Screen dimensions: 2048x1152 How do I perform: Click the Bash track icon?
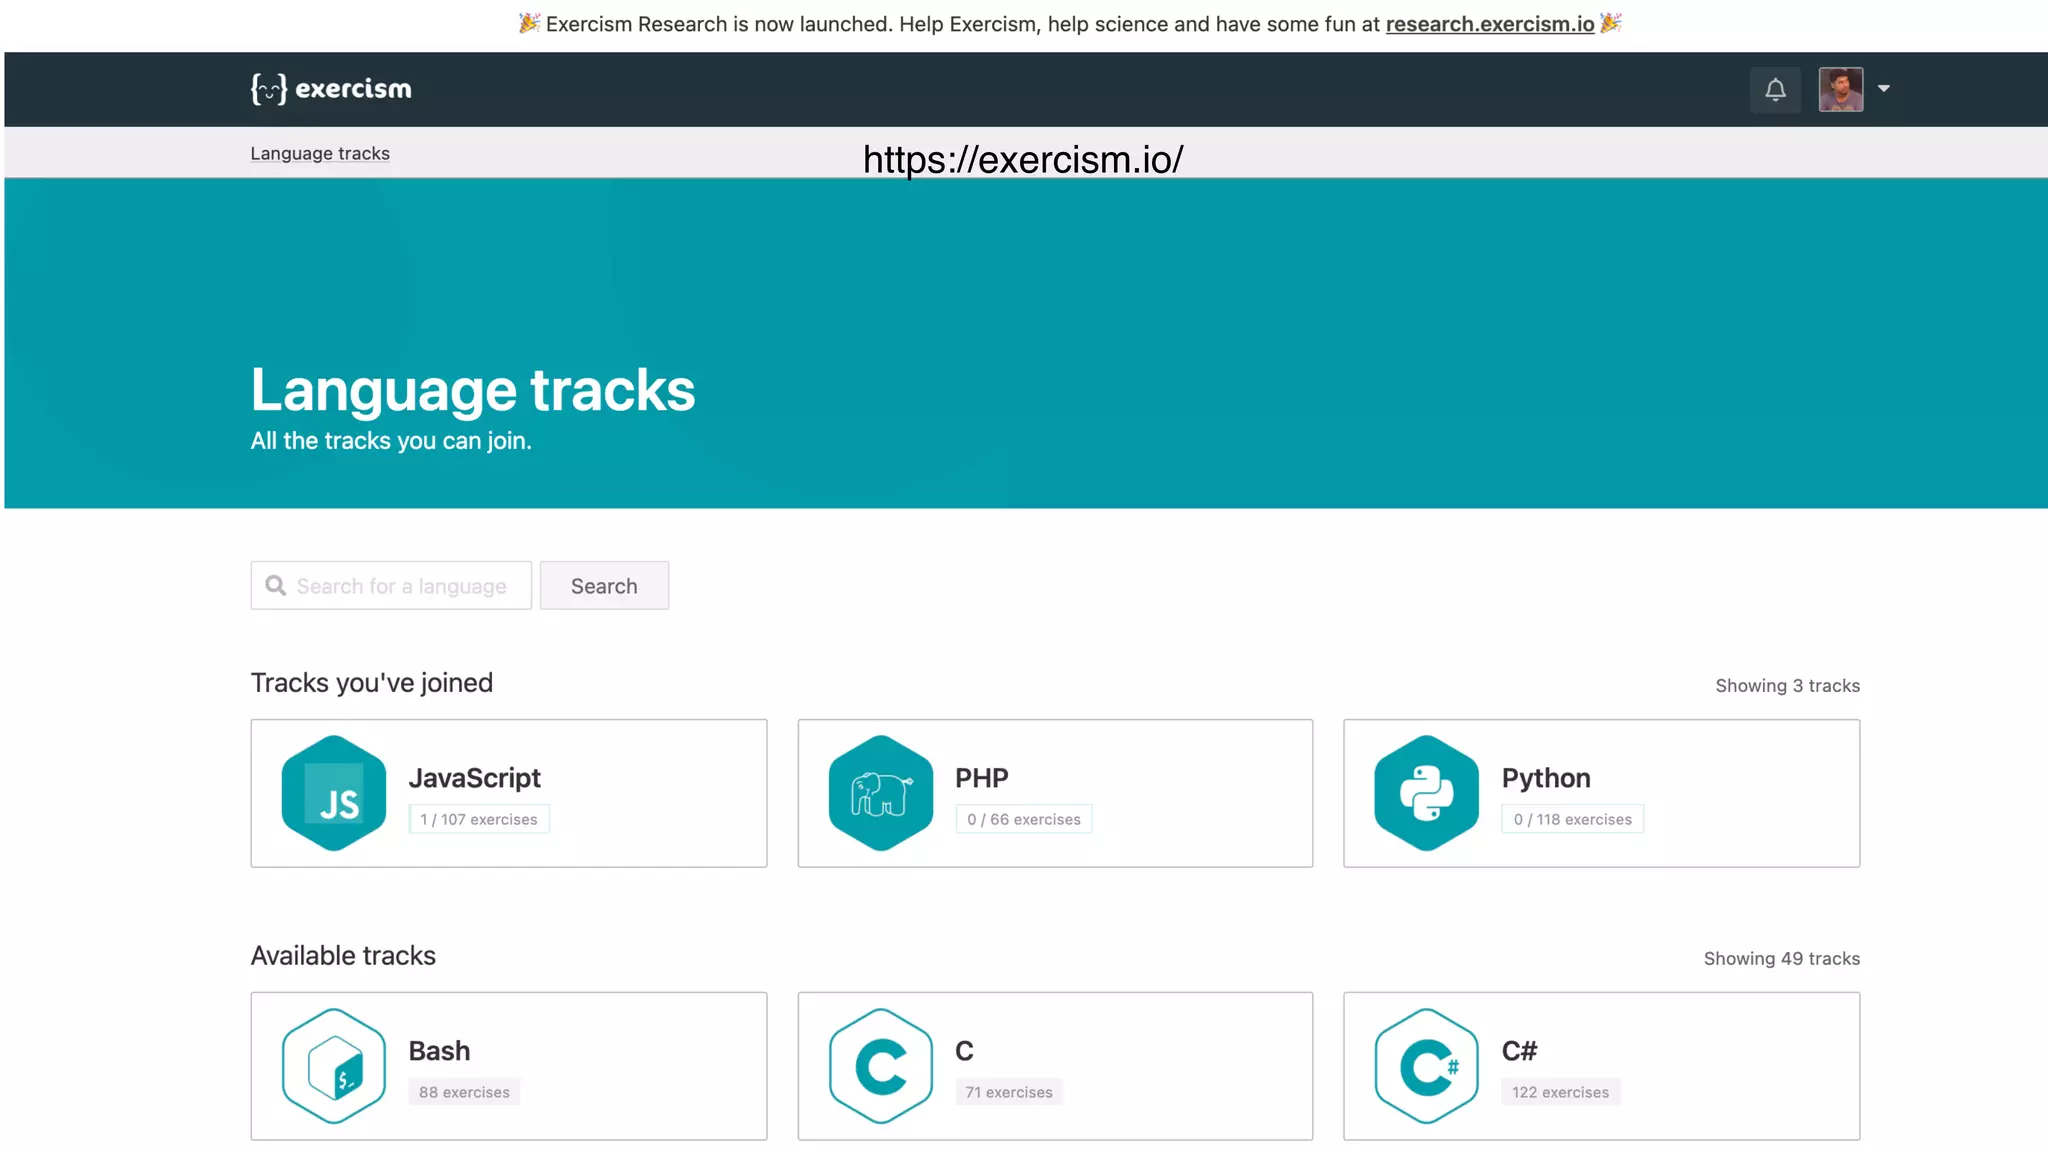pyautogui.click(x=334, y=1066)
